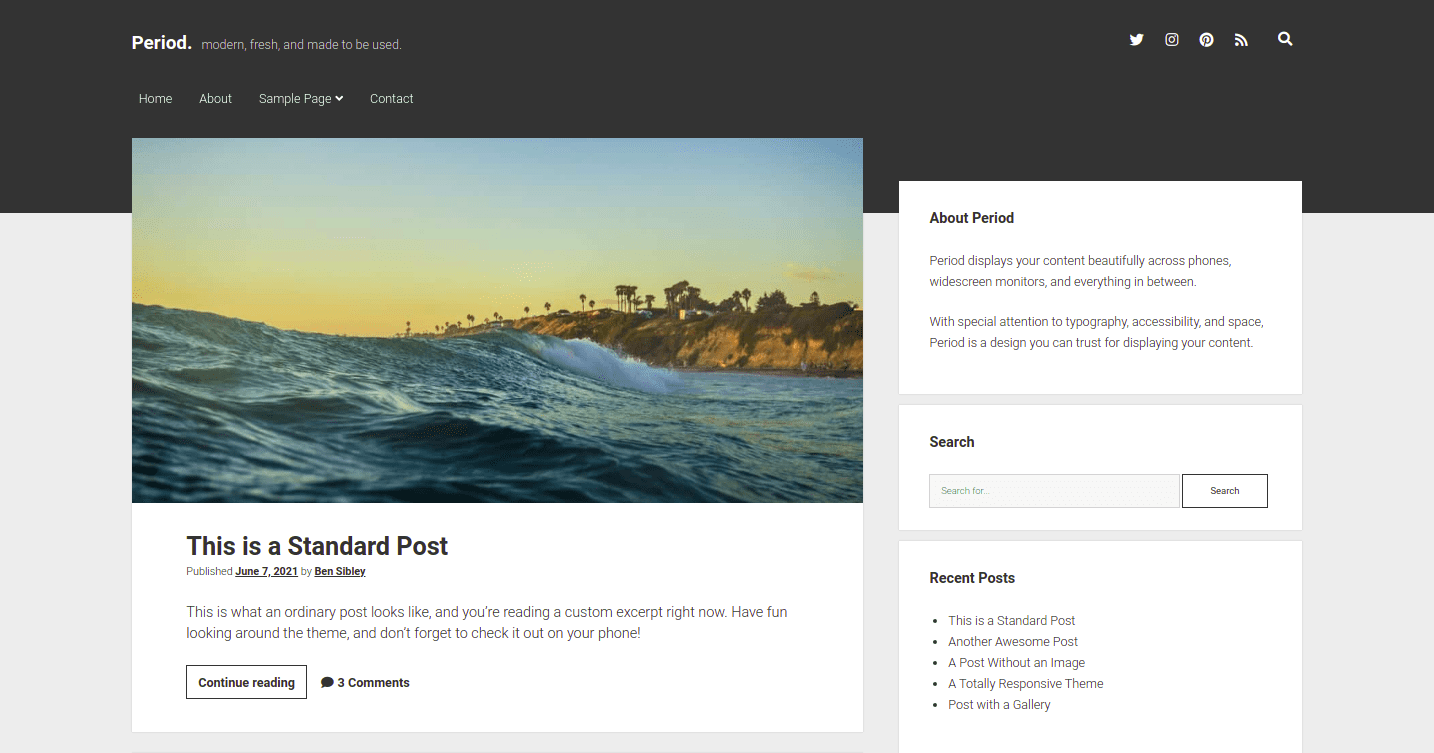Click the paragraph starting 'With special attention to typography'

1096,332
